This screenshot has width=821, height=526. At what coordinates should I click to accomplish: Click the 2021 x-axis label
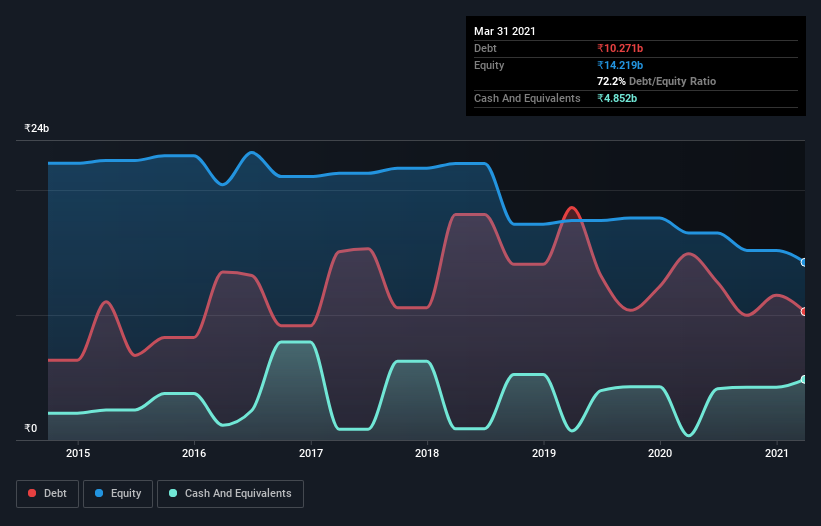(x=776, y=453)
